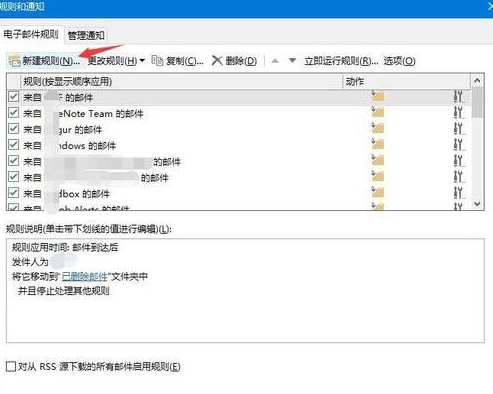Move selected rule up with arrow

pos(275,61)
